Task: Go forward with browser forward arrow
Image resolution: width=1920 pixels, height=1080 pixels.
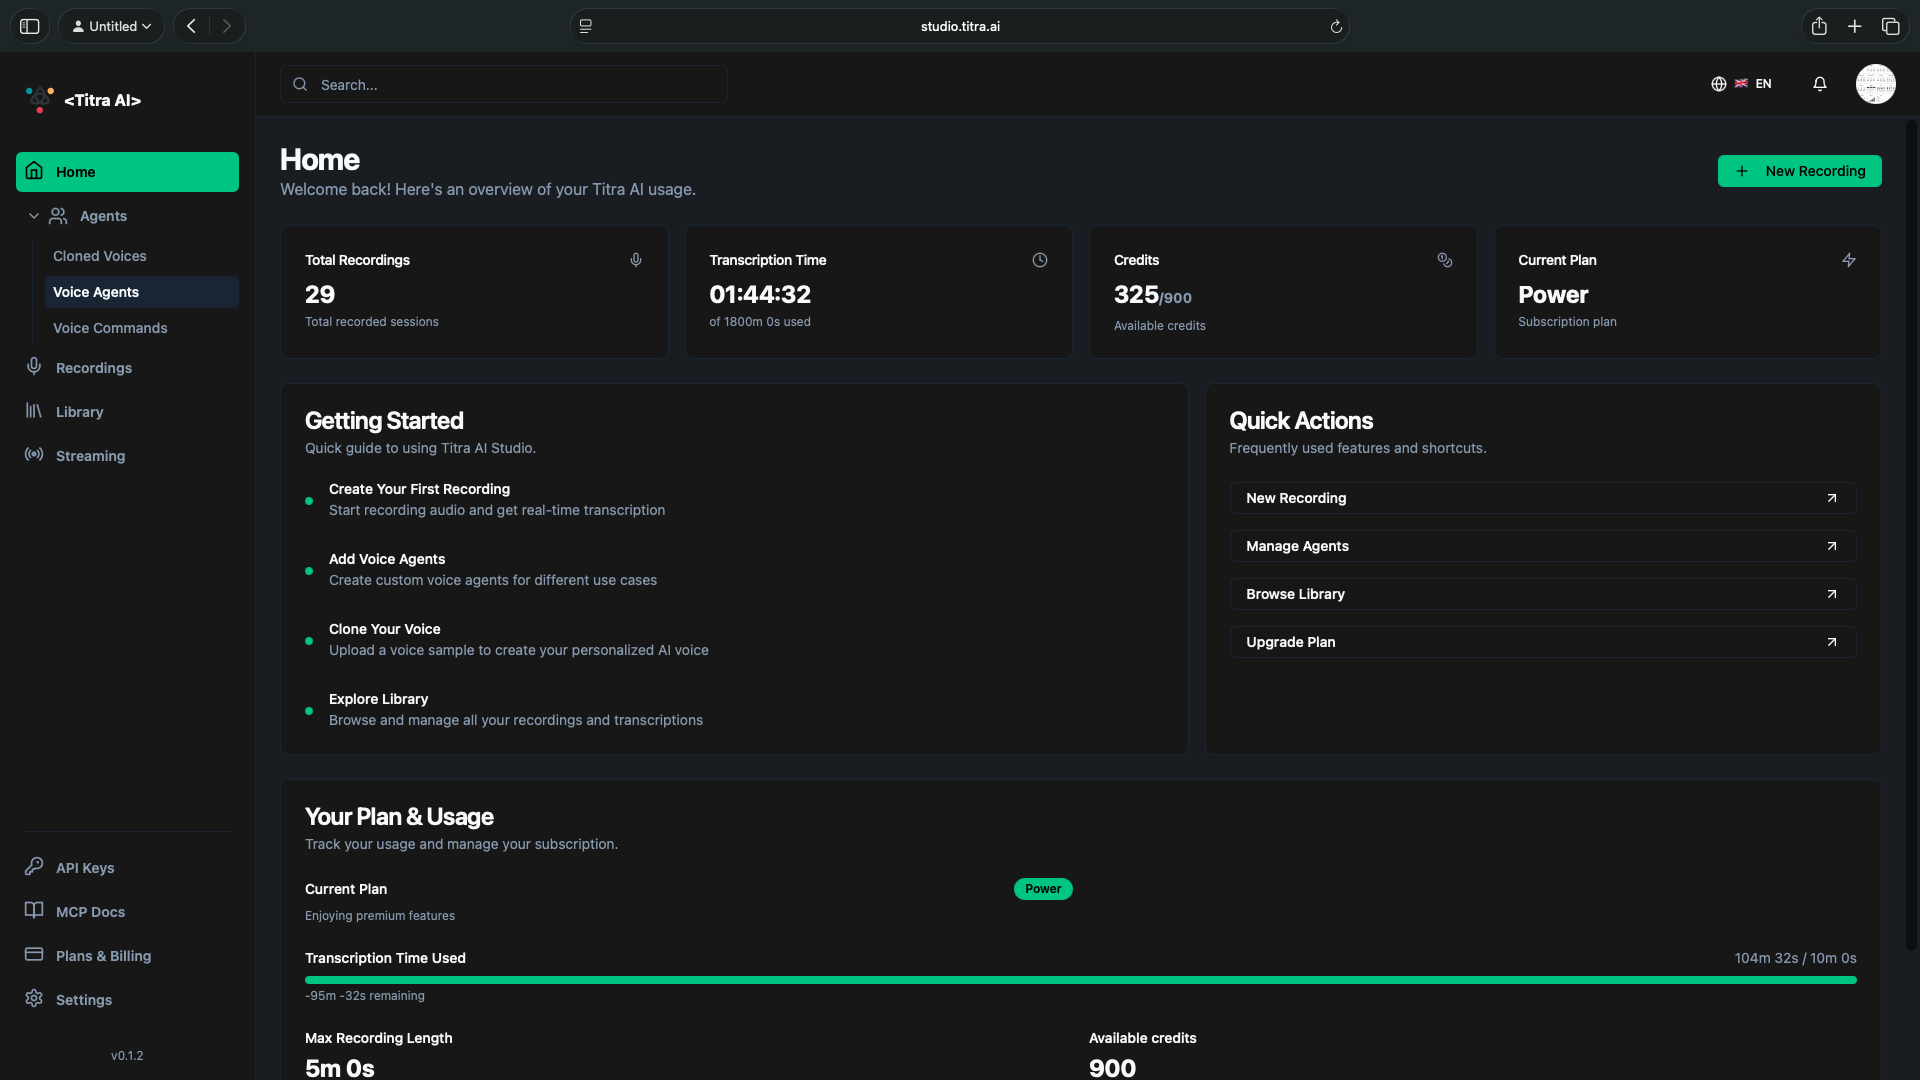Action: pyautogui.click(x=227, y=26)
